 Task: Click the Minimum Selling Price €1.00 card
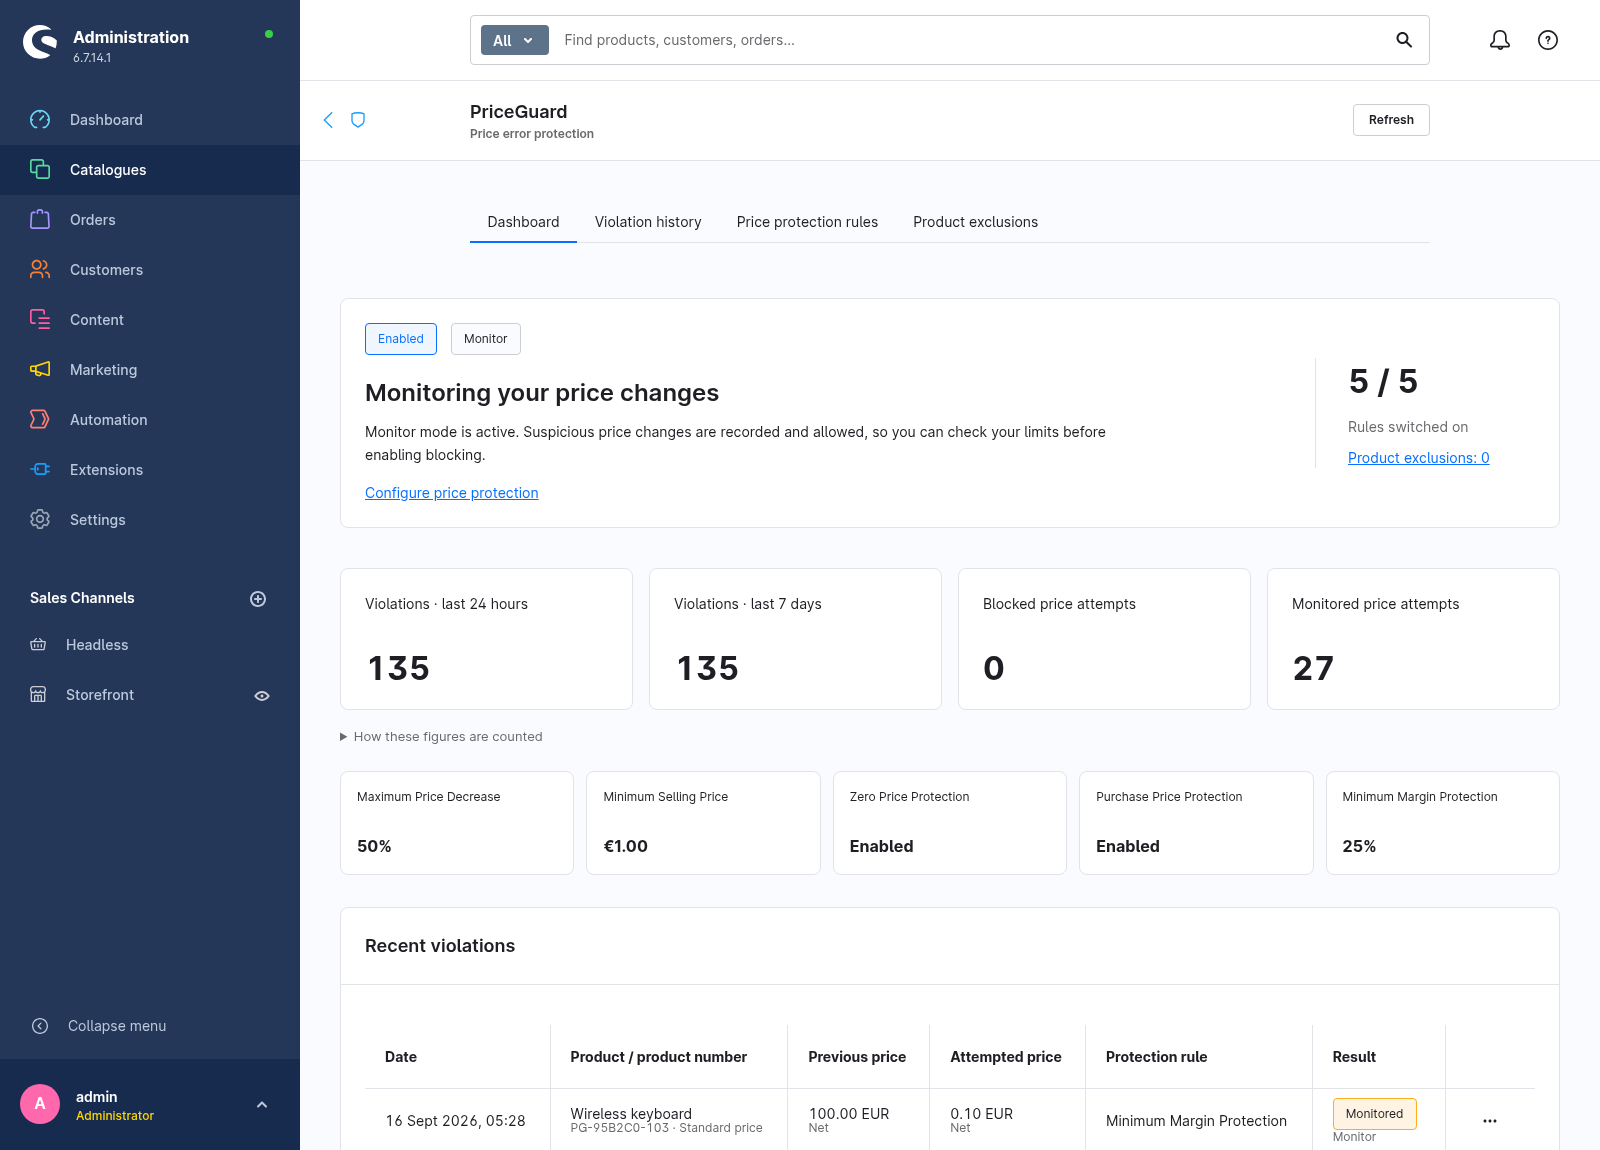[703, 823]
